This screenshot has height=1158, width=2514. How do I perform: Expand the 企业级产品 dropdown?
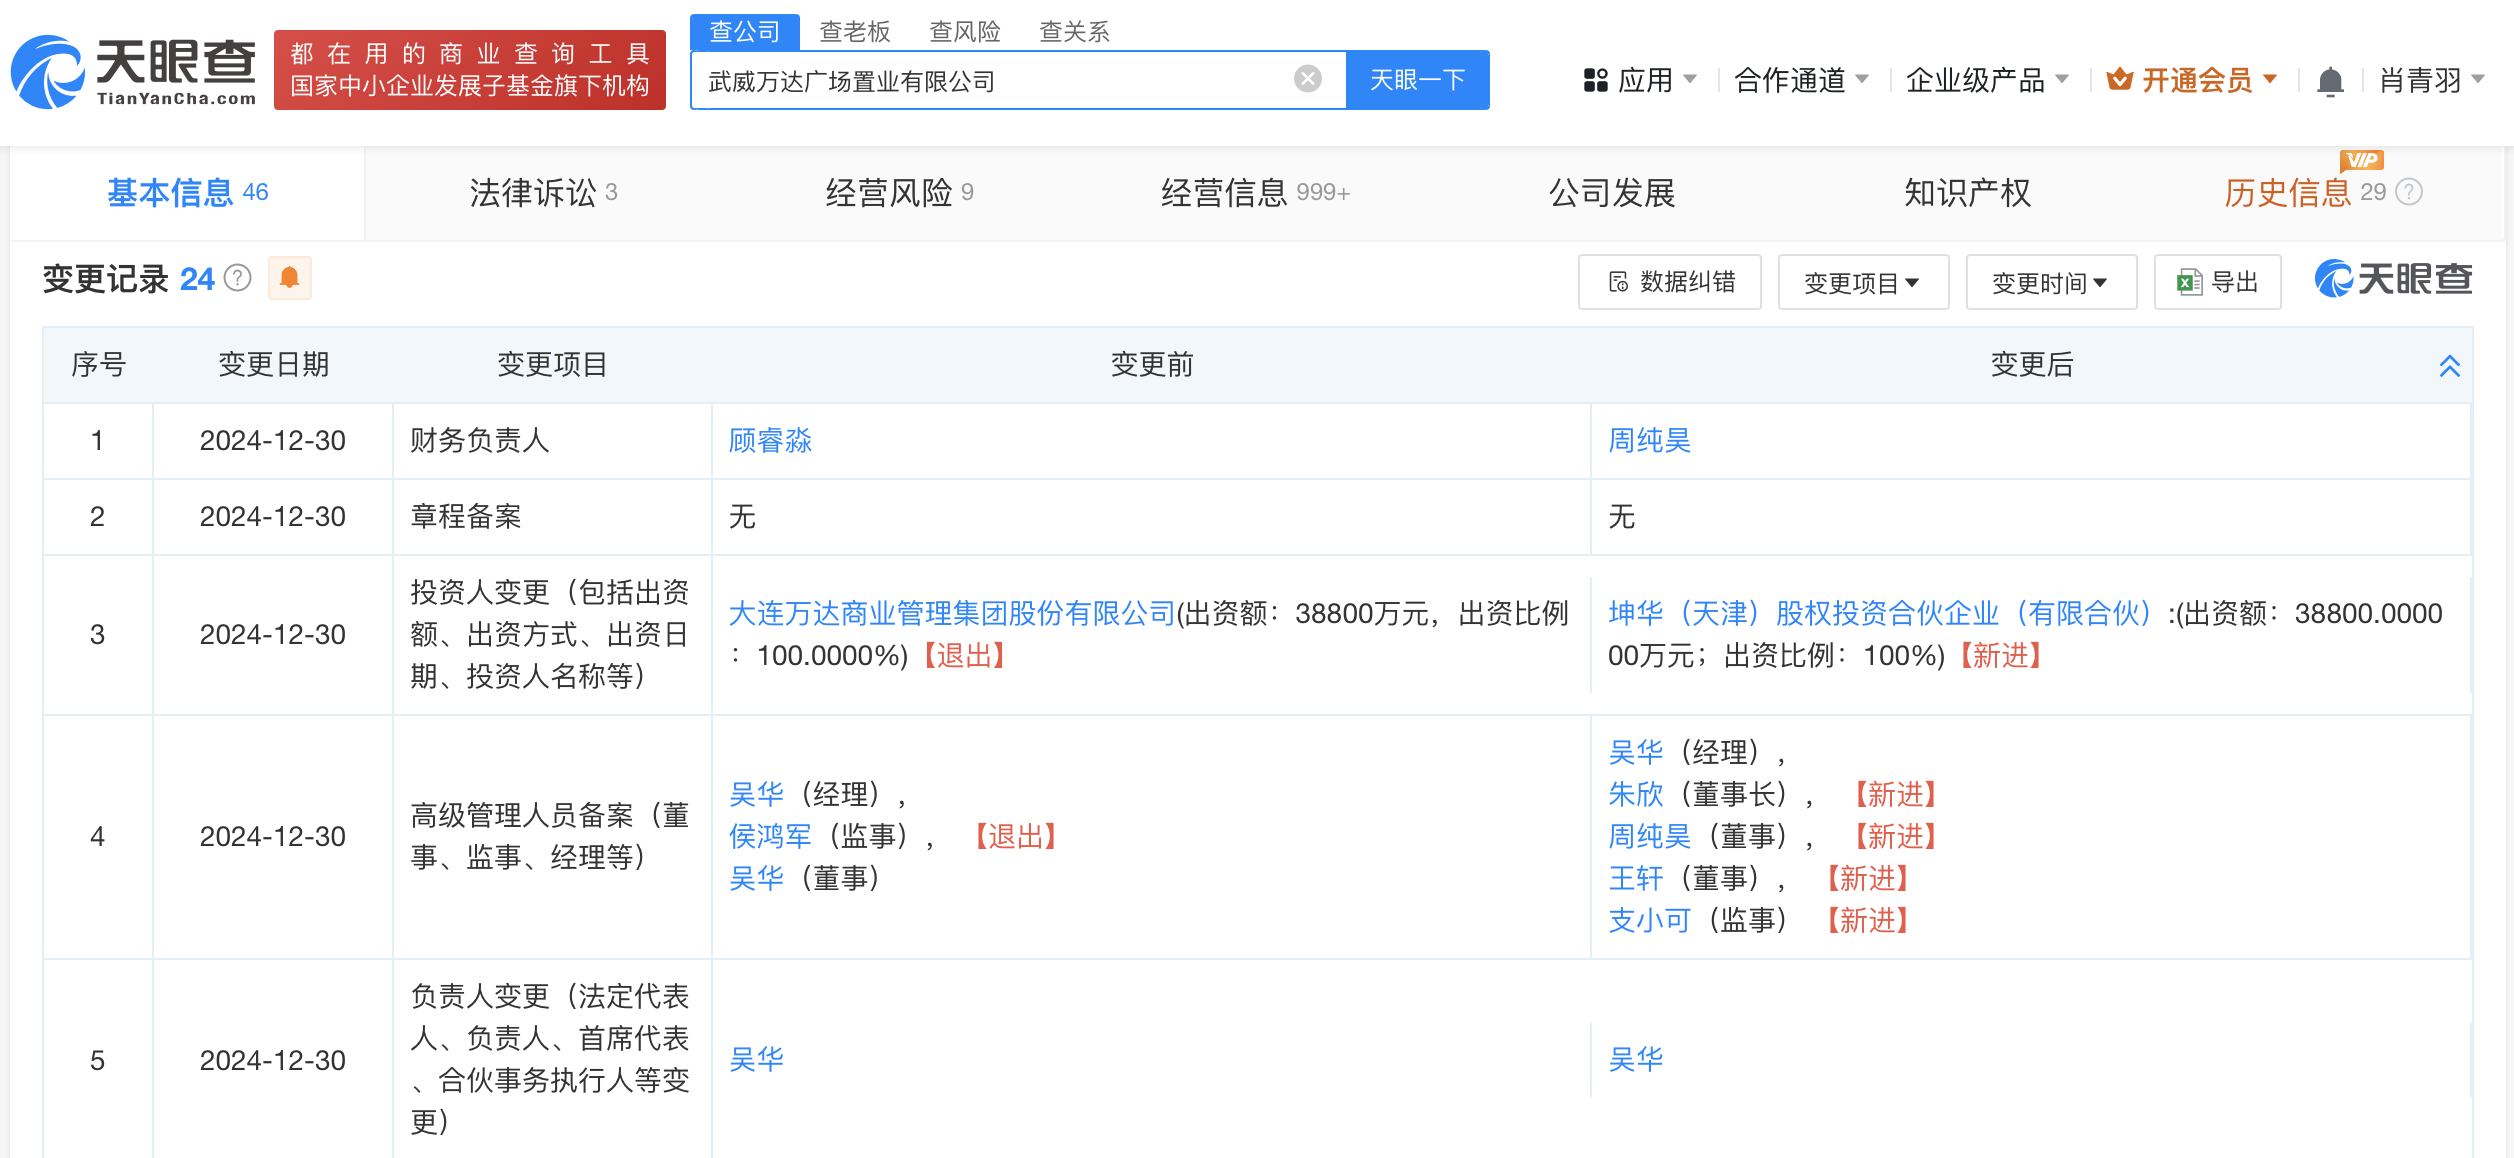click(x=1987, y=80)
